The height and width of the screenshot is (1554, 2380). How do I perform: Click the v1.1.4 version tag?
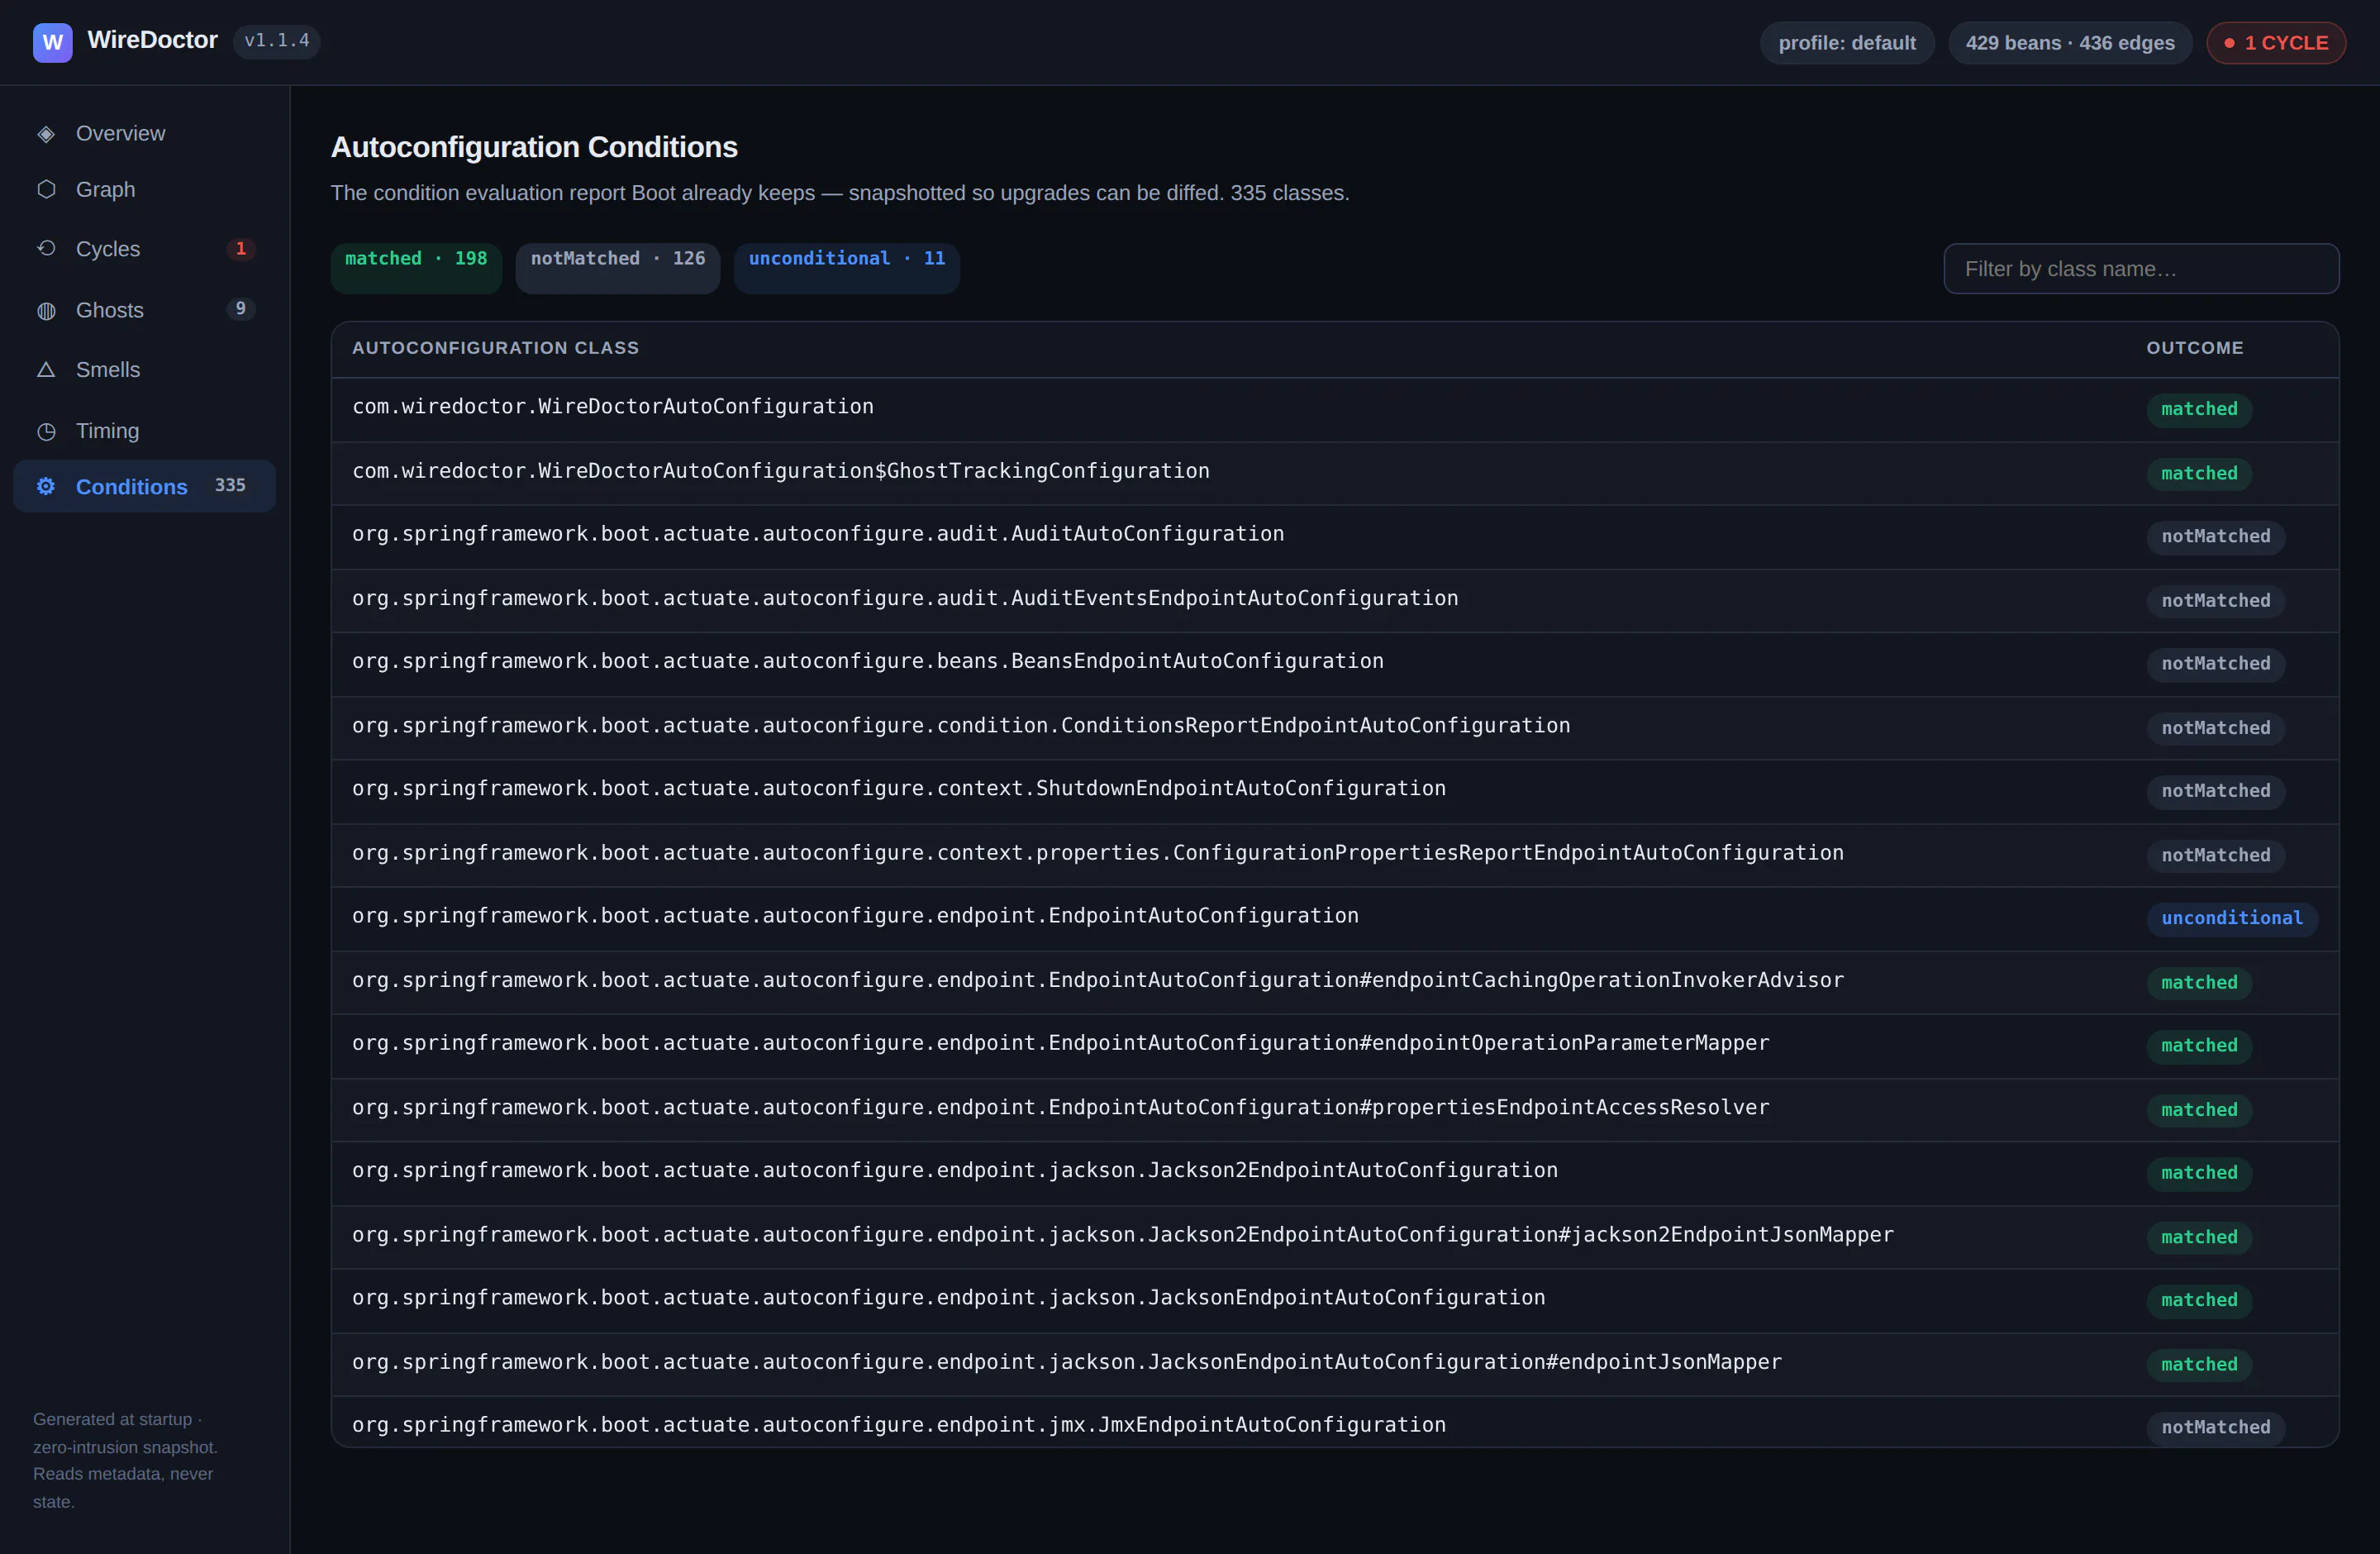click(x=277, y=41)
